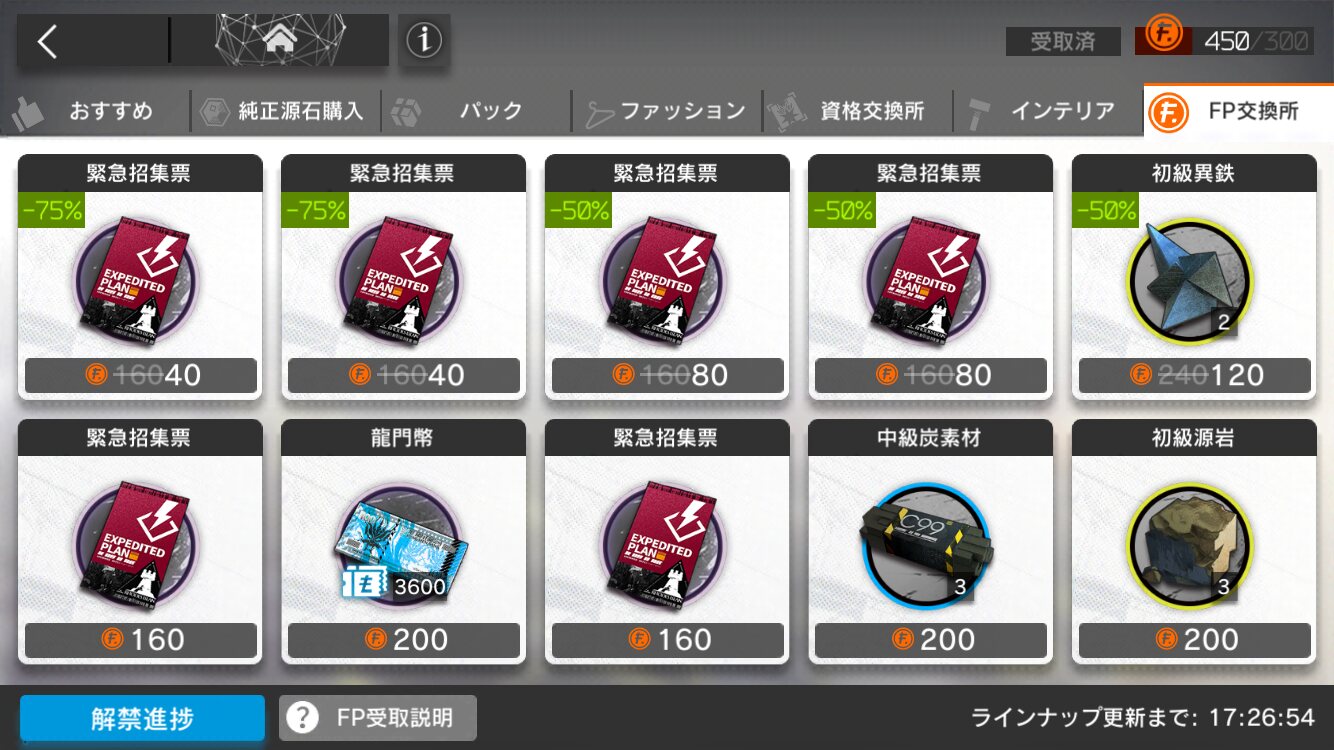Buy third 緊急招集票 priced at 80
Viewport: 1334px width, 750px height.
tap(667, 277)
